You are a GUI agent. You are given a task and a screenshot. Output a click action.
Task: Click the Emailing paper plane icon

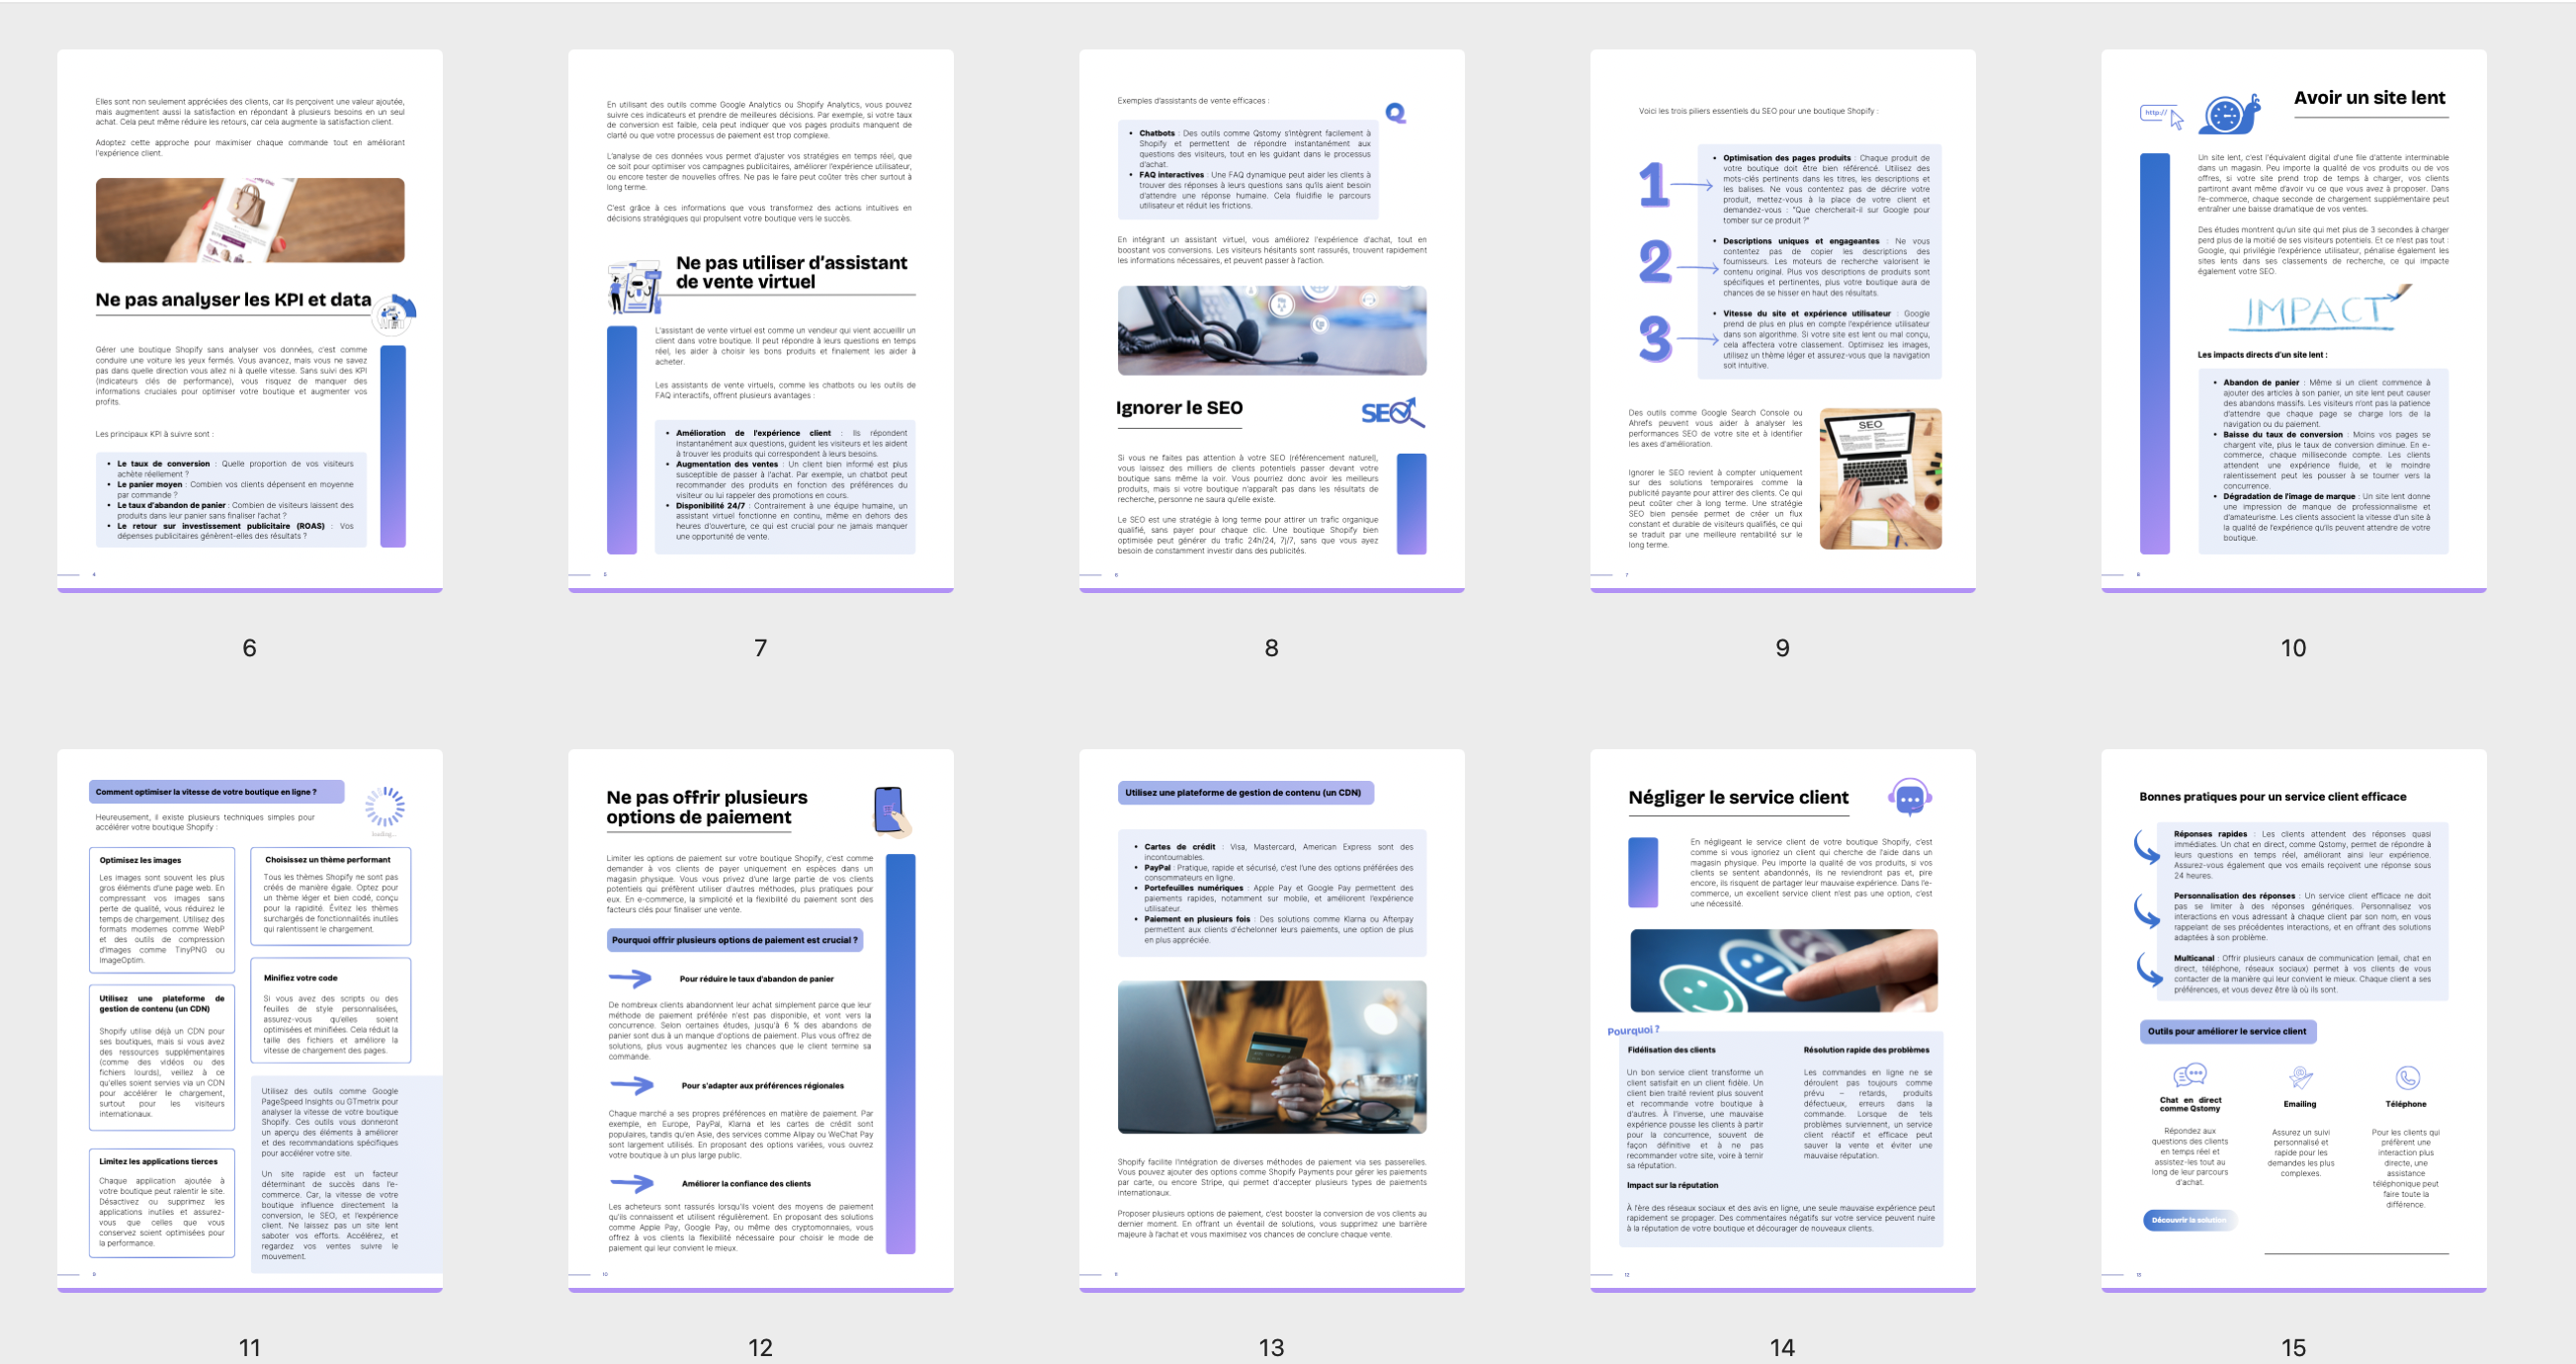[x=2300, y=1077]
